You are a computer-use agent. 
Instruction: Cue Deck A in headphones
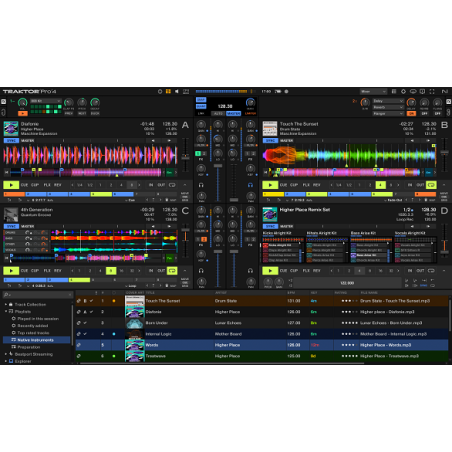pos(201,185)
